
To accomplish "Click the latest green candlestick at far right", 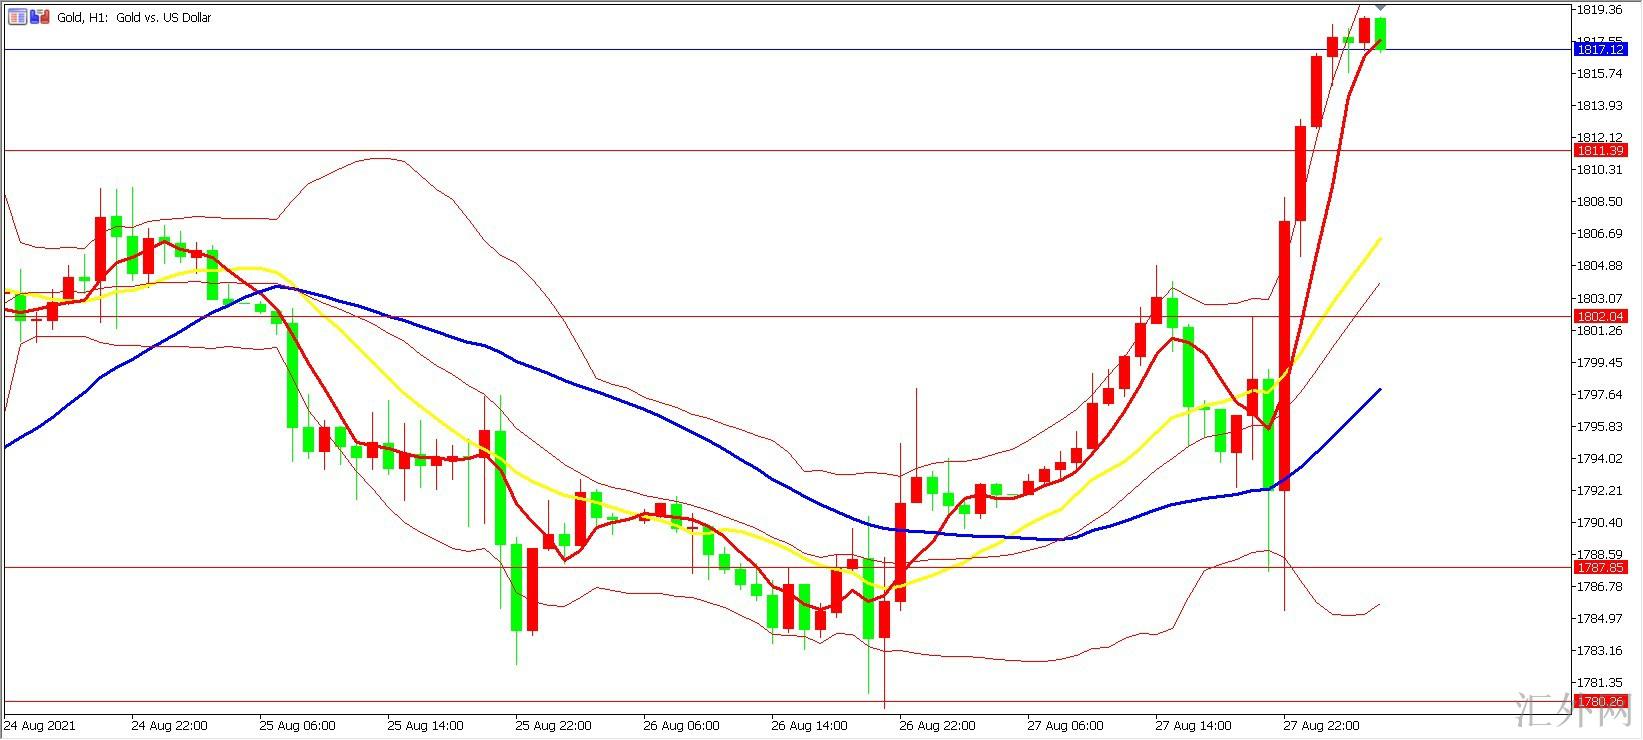I will click(x=1380, y=32).
